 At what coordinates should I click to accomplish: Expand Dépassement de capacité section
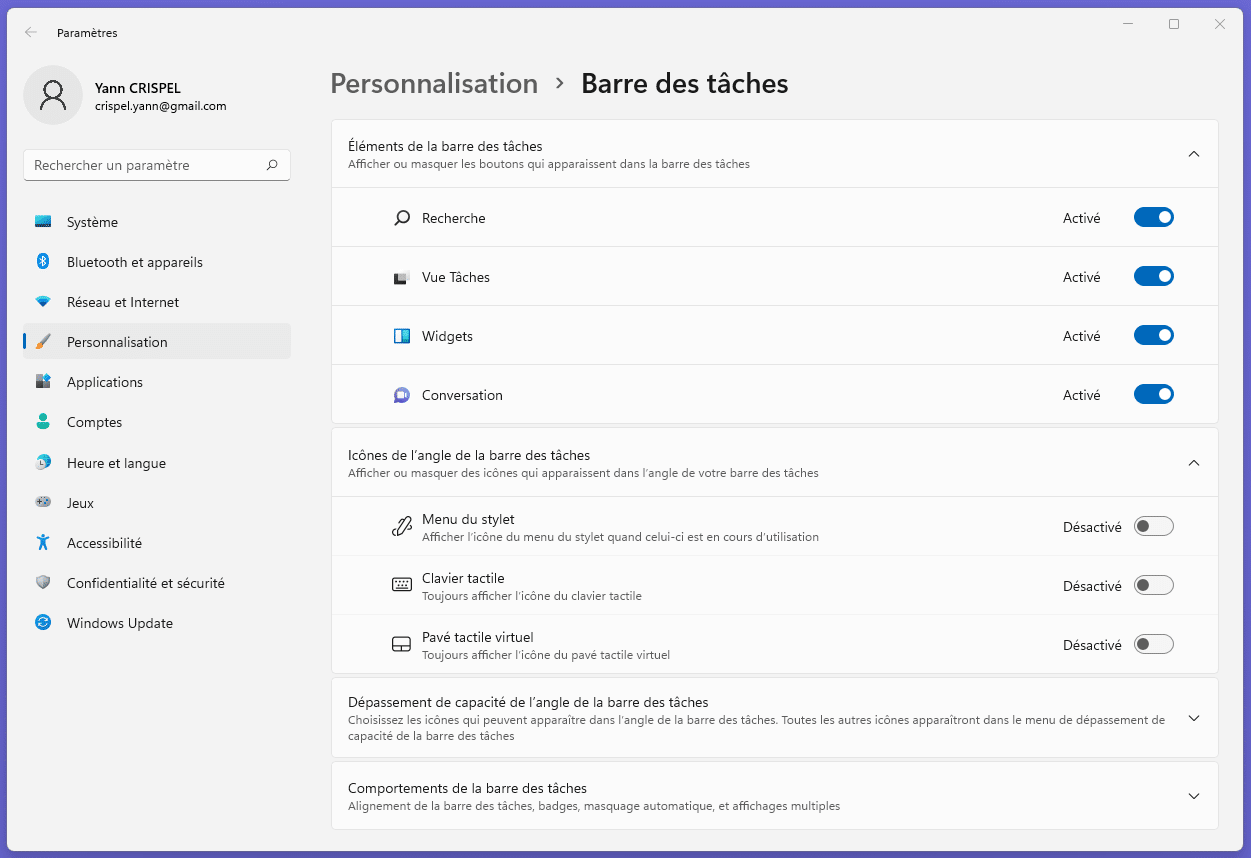[1192, 718]
